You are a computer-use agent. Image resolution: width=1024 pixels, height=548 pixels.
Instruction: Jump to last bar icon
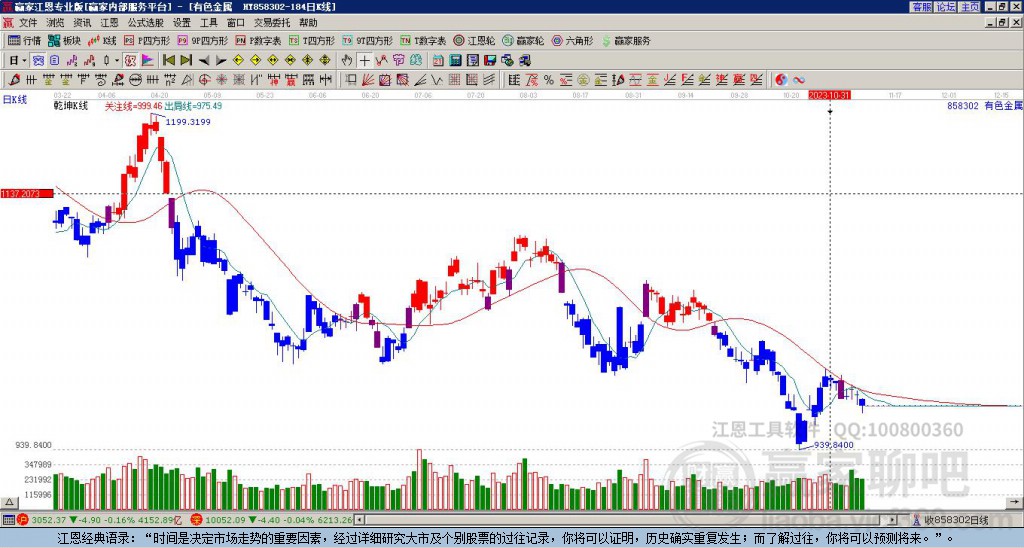186,61
